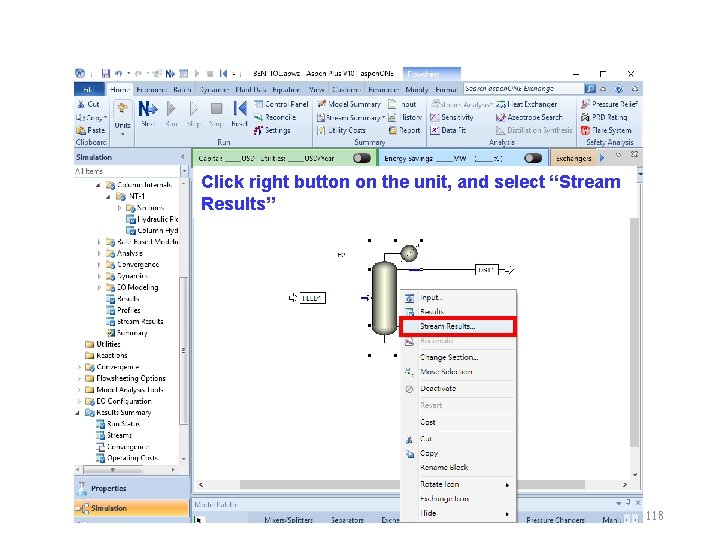
Task: Open Pressure Relief safety analysis
Action: pos(609,104)
